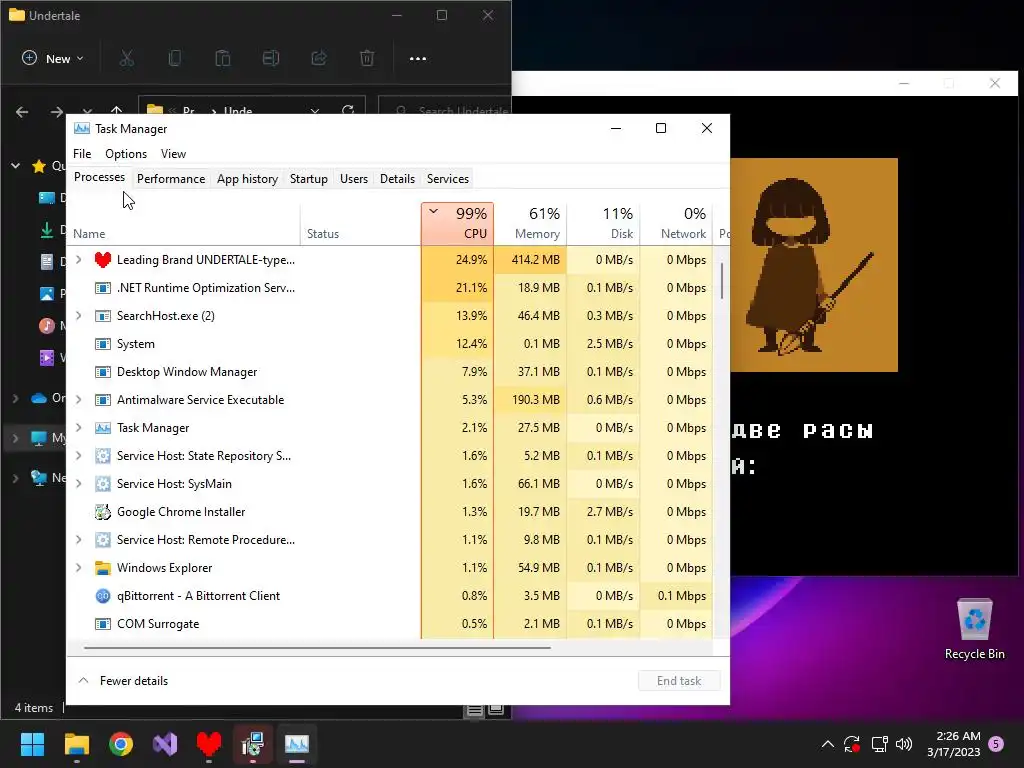Expand the Antimalware Service Executable row

(79, 400)
